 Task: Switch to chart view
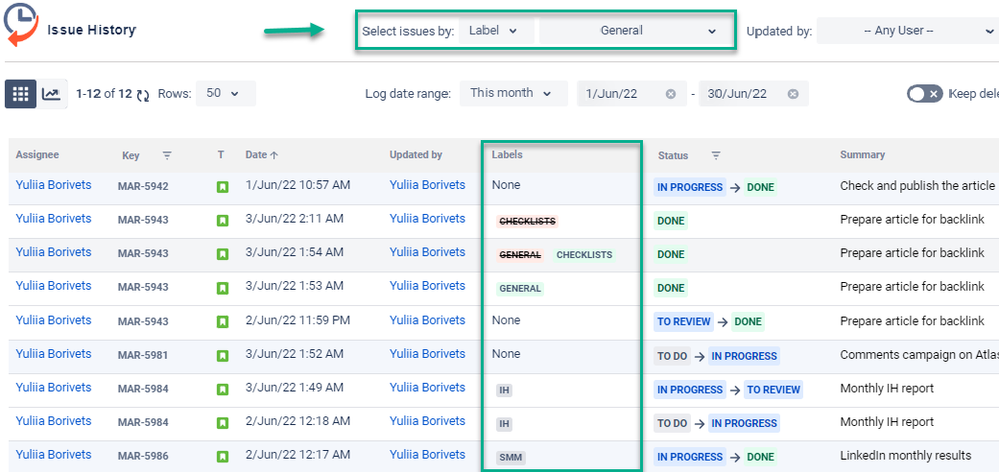pos(52,94)
